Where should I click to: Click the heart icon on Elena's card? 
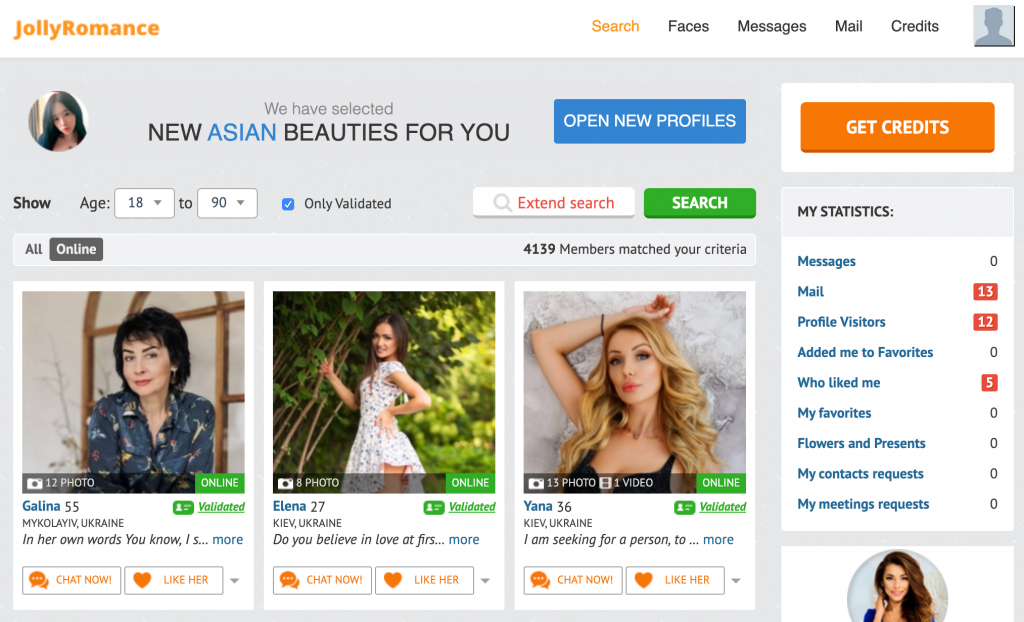[x=392, y=580]
